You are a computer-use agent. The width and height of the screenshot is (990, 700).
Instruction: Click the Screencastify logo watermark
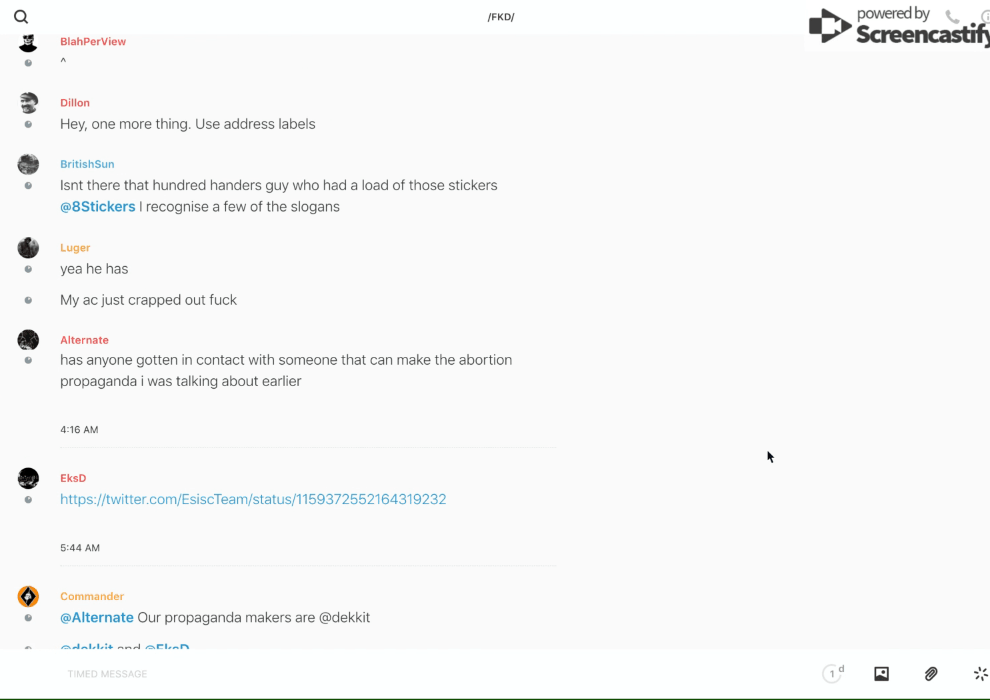click(x=897, y=27)
